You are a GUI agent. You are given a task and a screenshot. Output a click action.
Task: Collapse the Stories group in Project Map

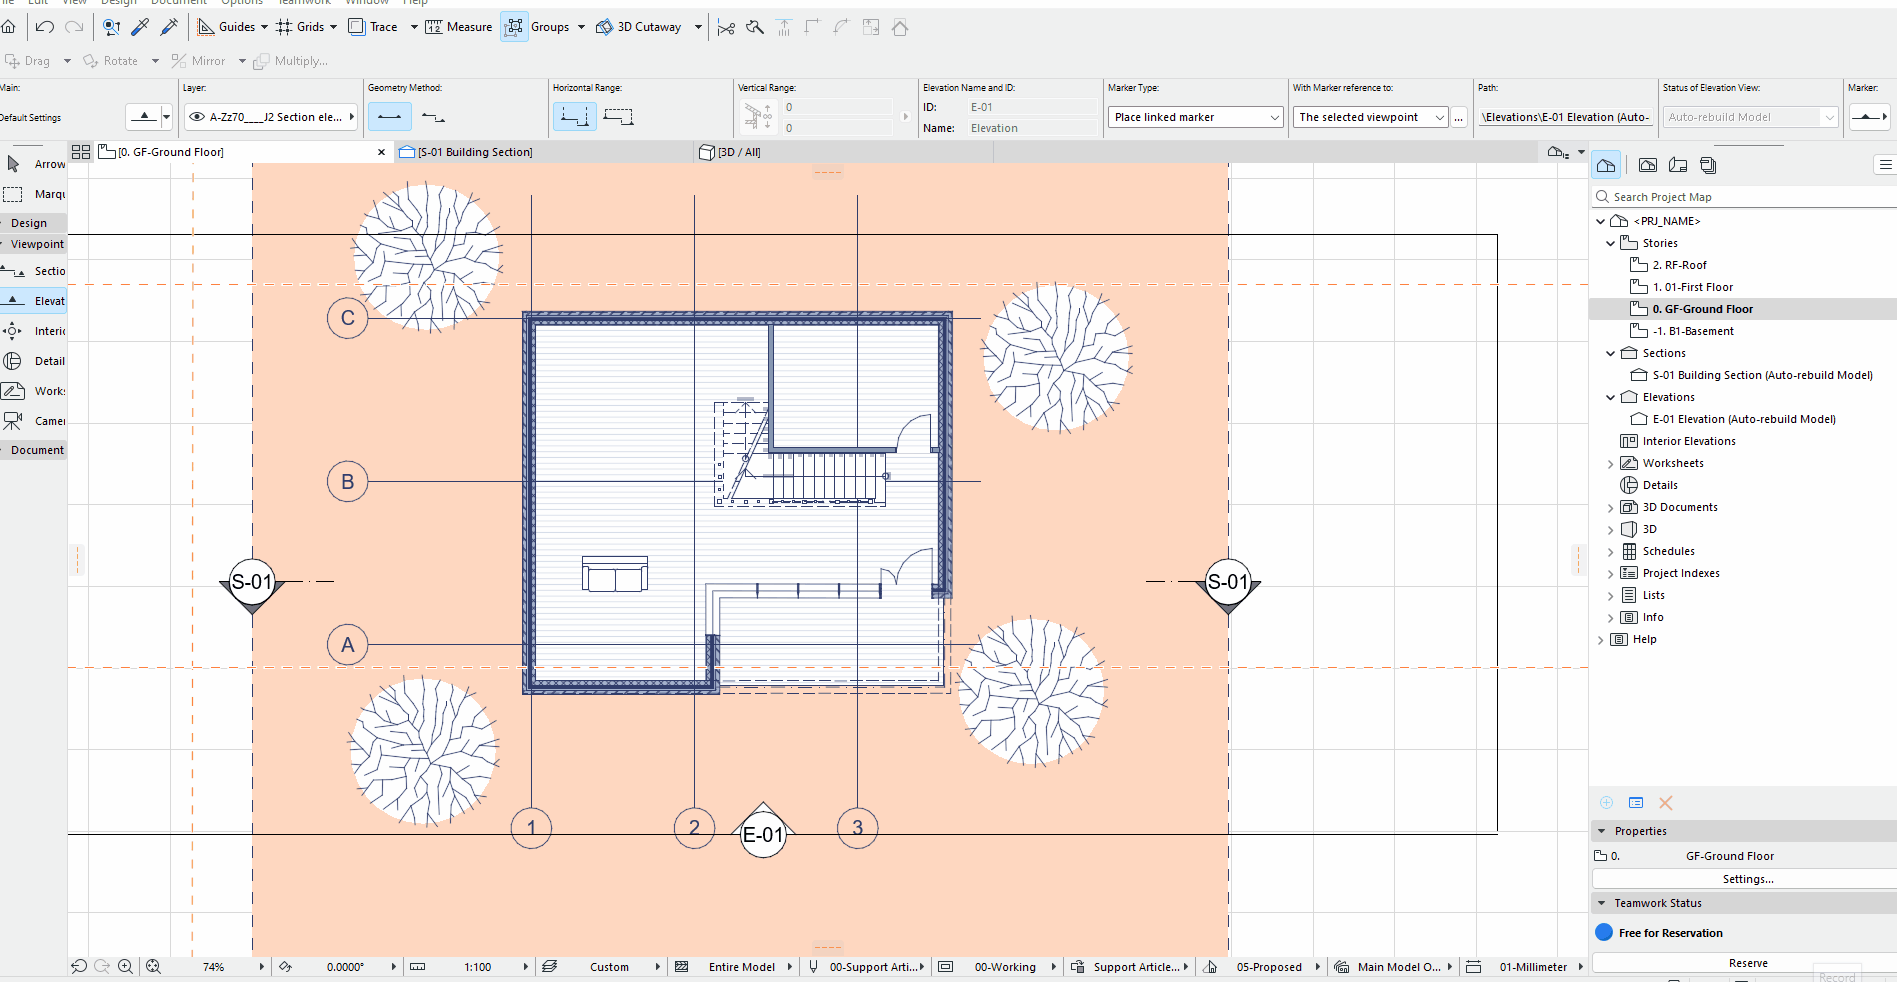coord(1609,242)
